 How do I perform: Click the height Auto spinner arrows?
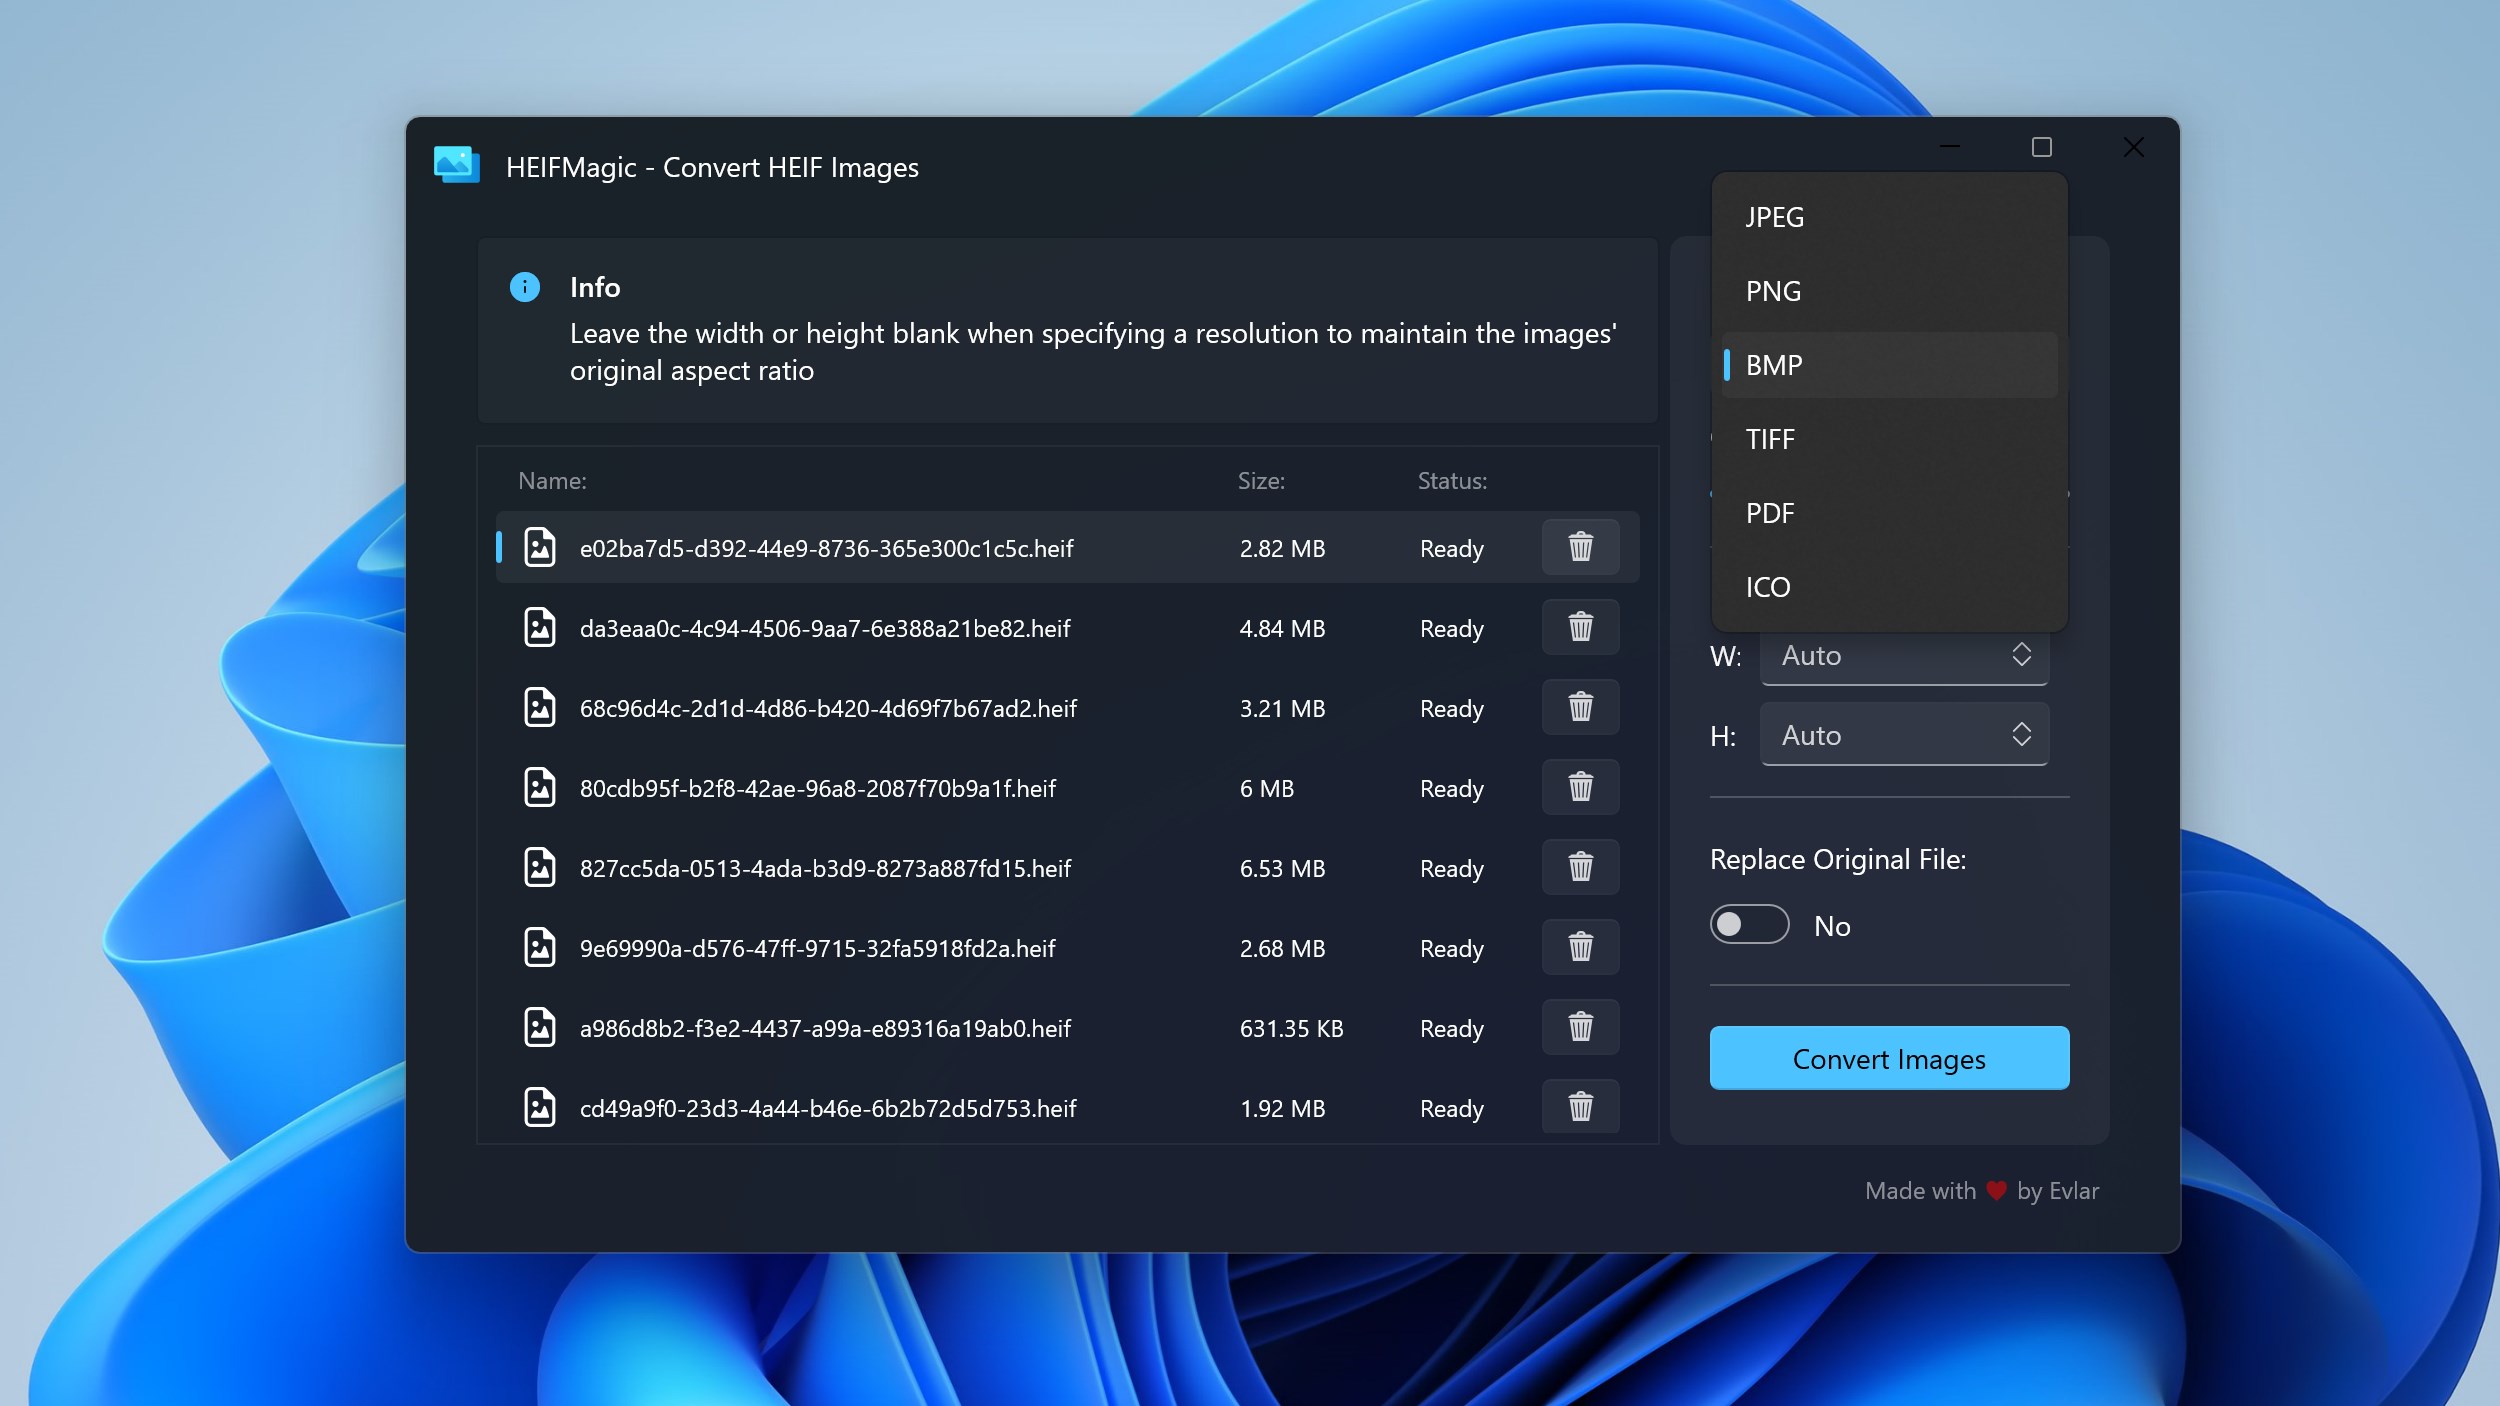point(2021,735)
